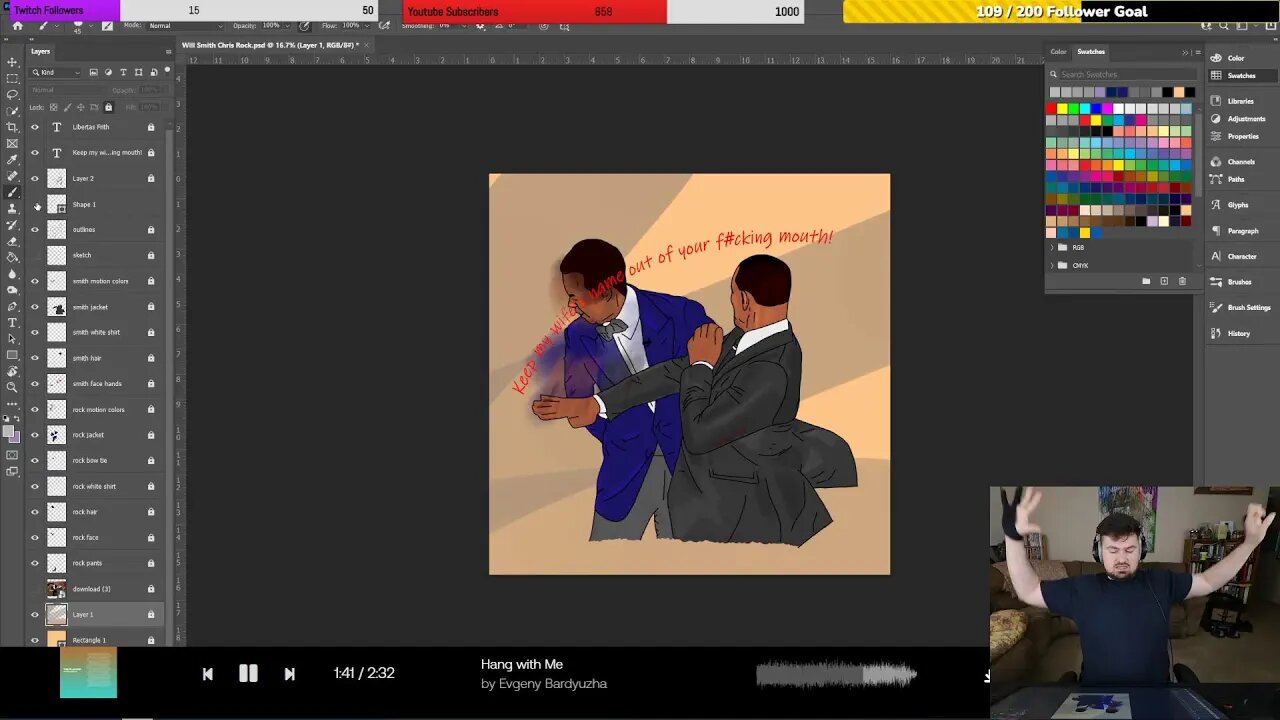This screenshot has width=1280, height=720.
Task: Select the Crop tool
Action: 12,127
